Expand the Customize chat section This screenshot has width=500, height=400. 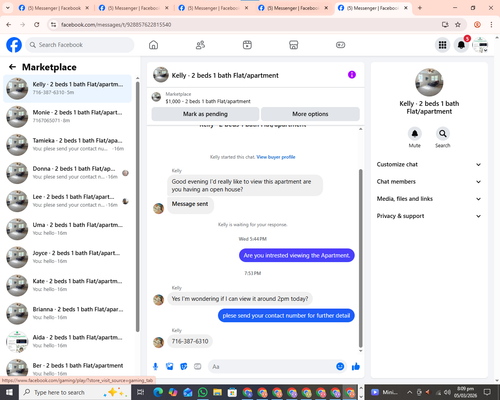pyautogui.click(x=429, y=164)
